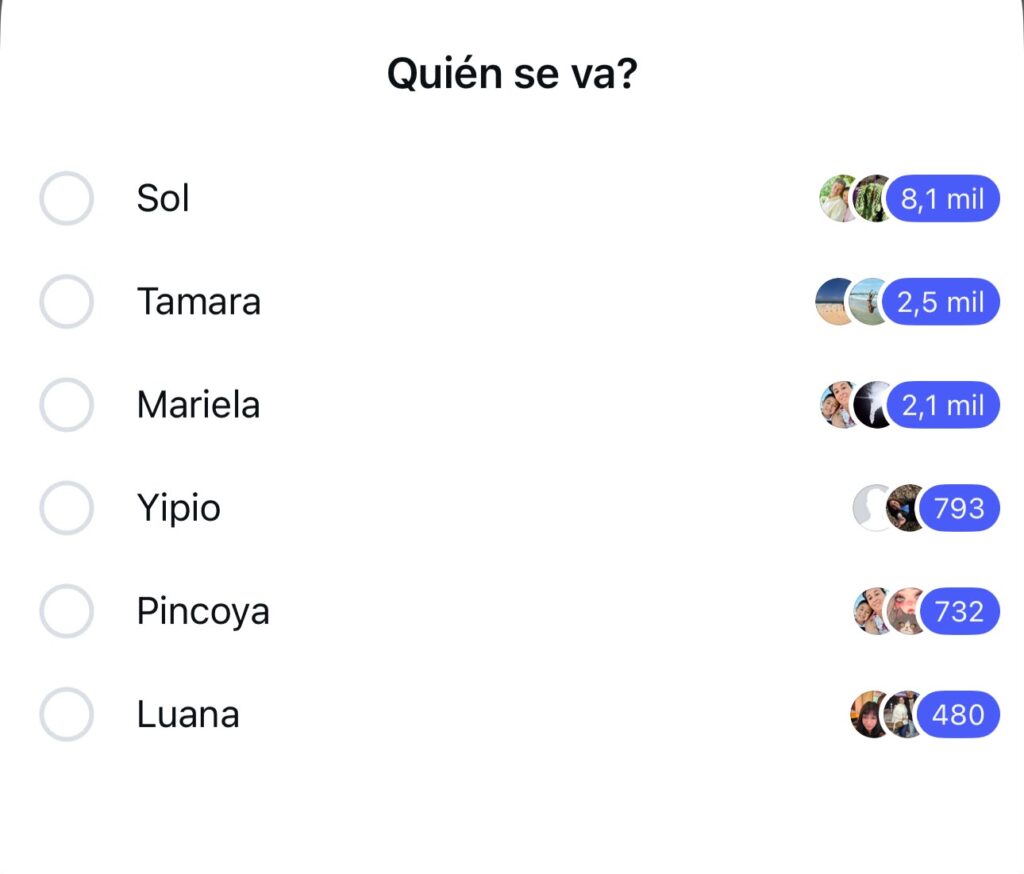Open the 2,5 mil votes badge

tap(940, 302)
